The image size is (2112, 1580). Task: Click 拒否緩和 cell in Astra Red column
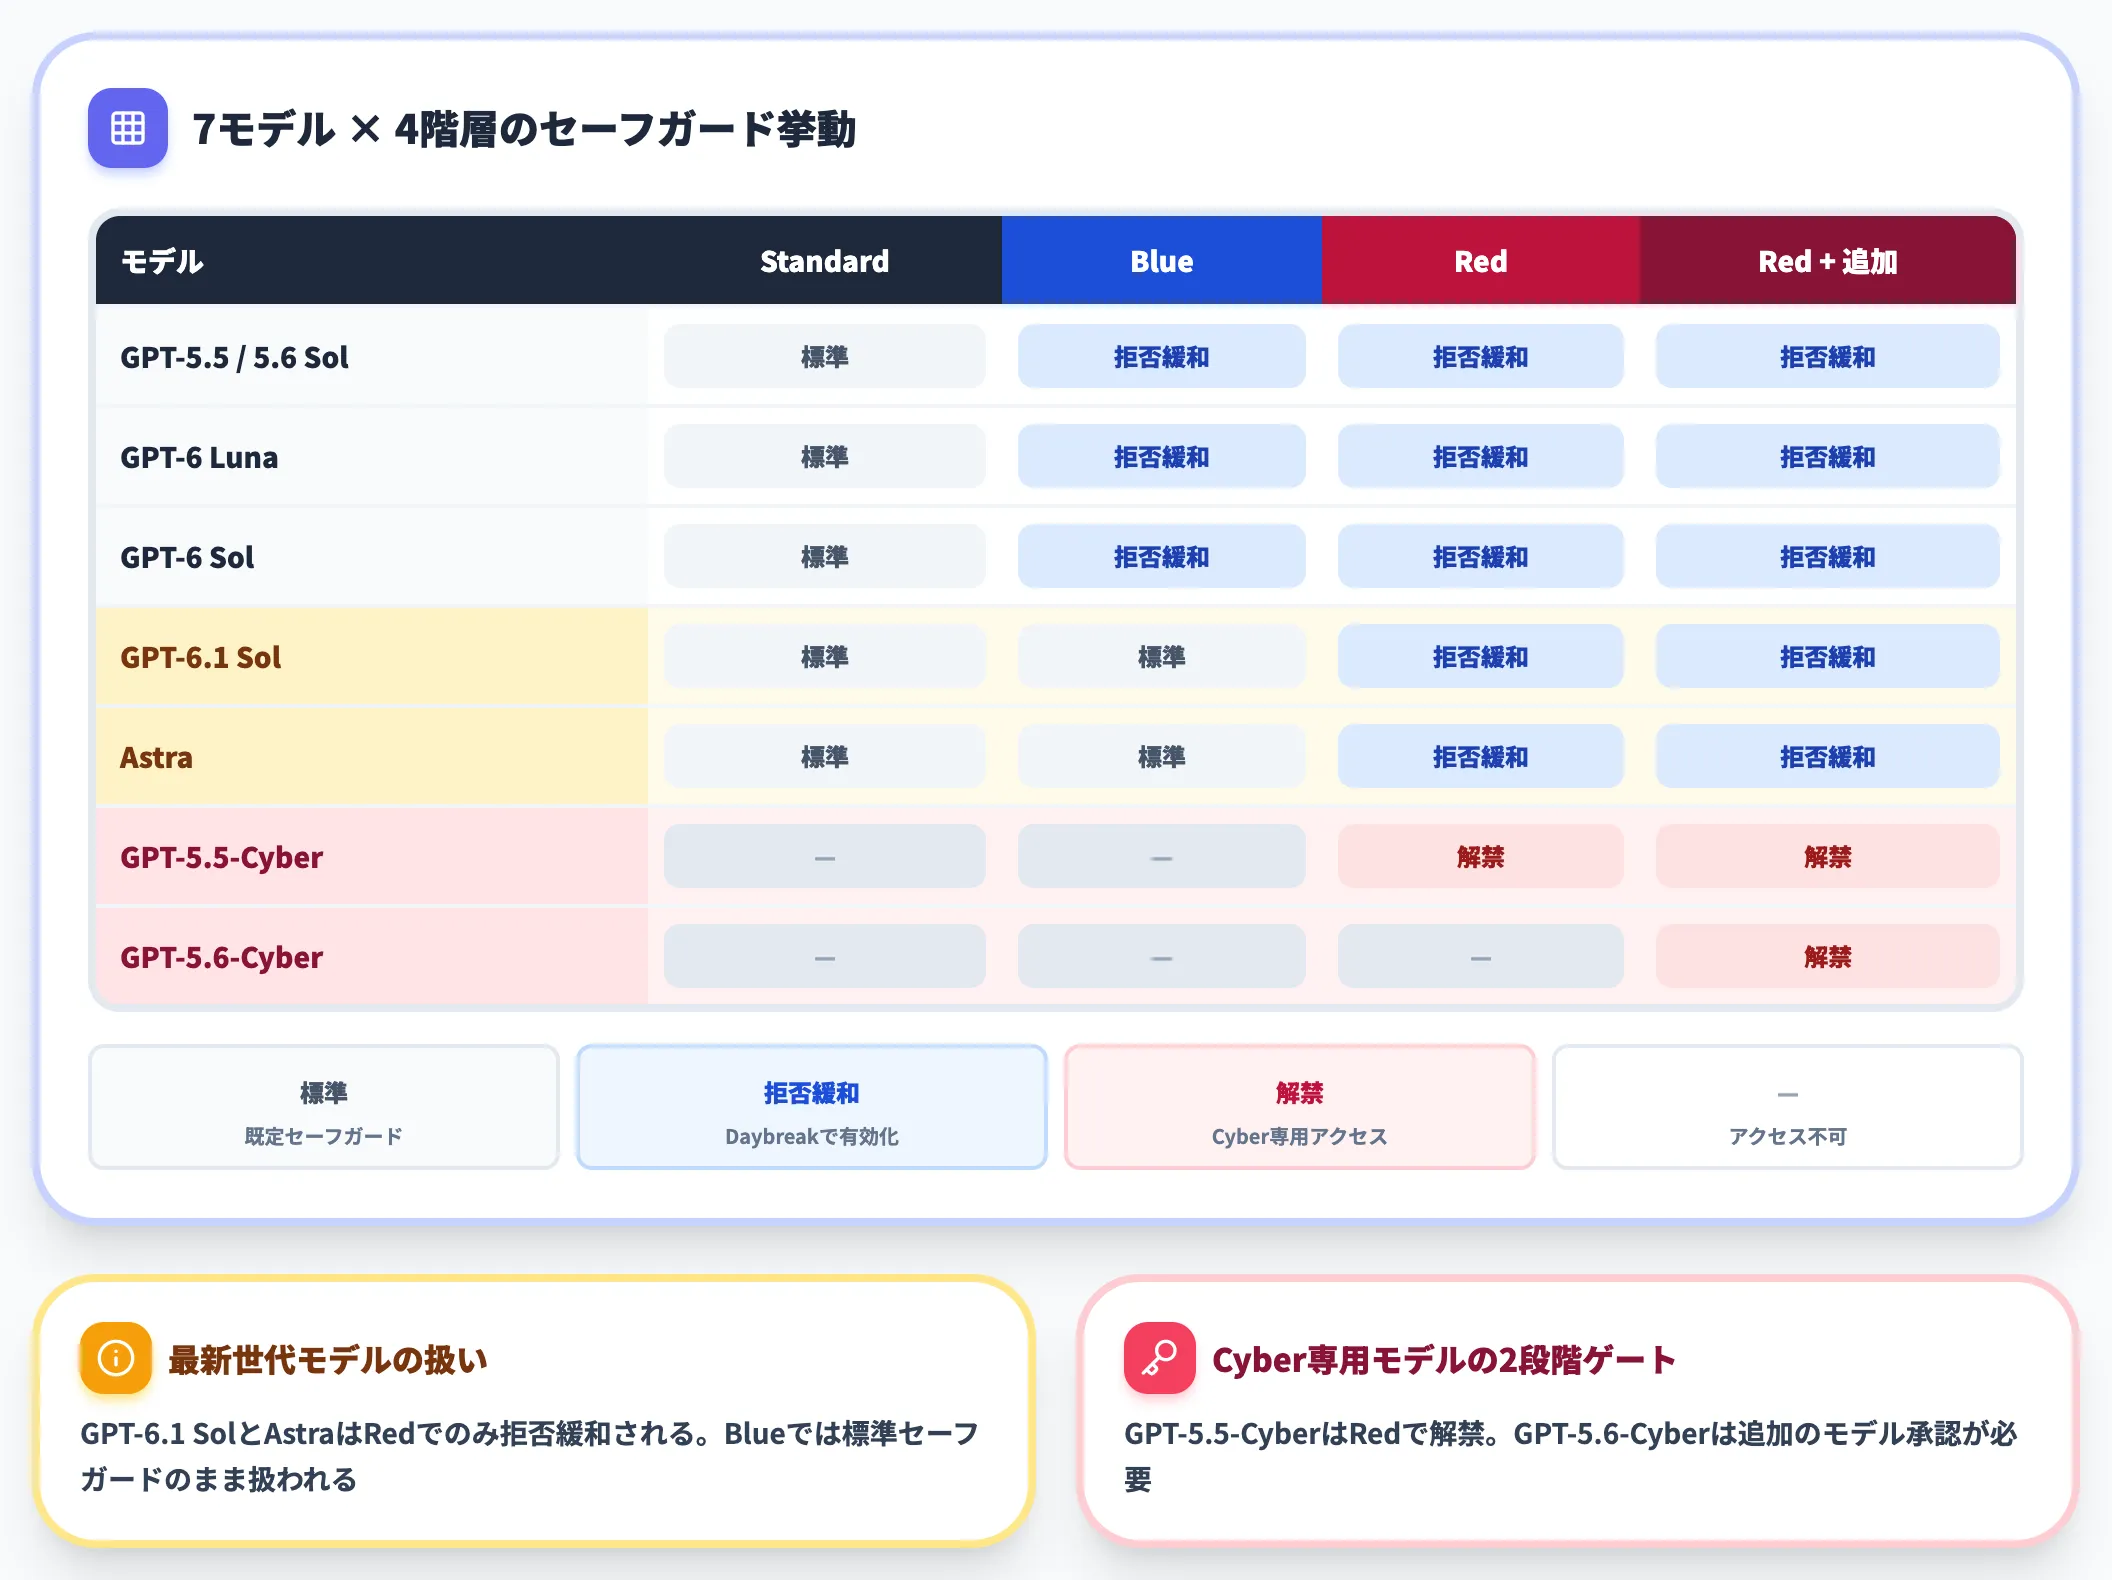1480,756
